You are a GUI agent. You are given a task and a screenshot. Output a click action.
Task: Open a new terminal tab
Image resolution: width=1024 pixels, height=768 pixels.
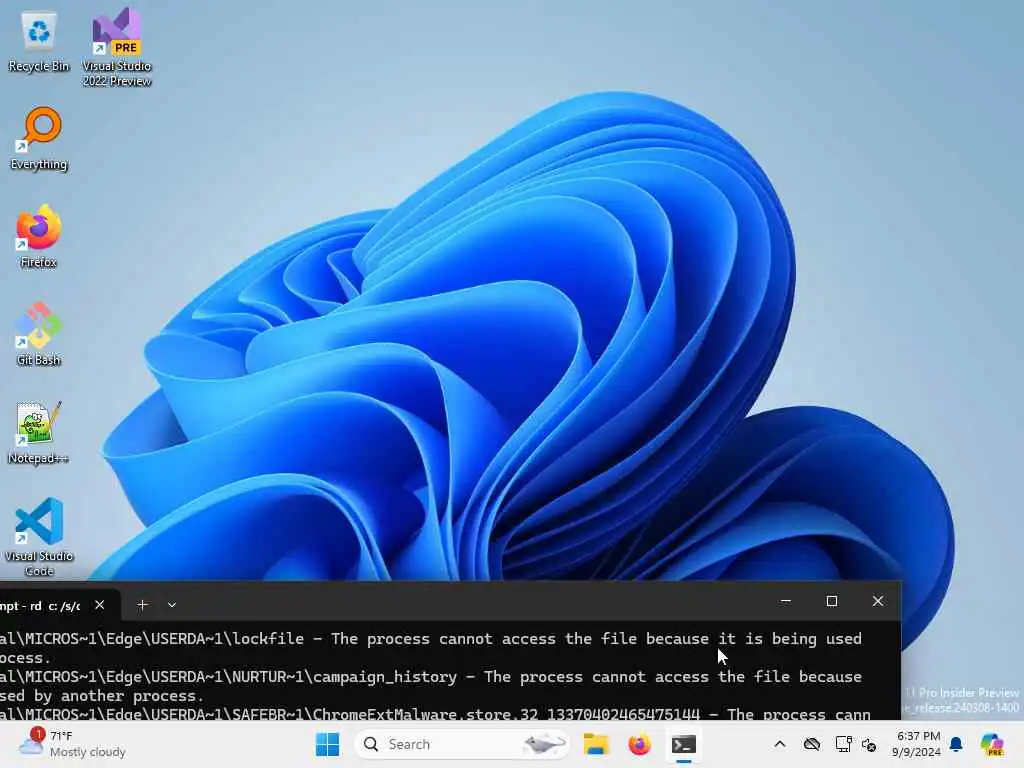pos(142,605)
